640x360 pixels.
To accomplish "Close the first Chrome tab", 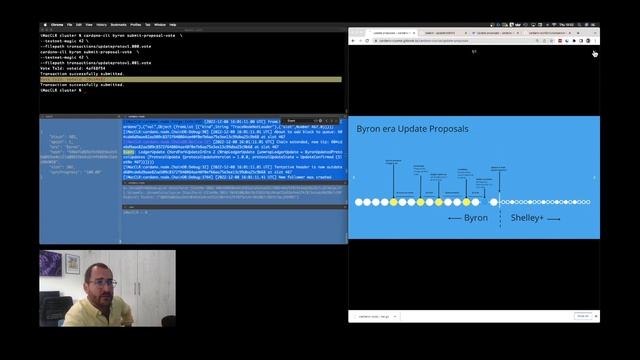I will (x=414, y=33).
